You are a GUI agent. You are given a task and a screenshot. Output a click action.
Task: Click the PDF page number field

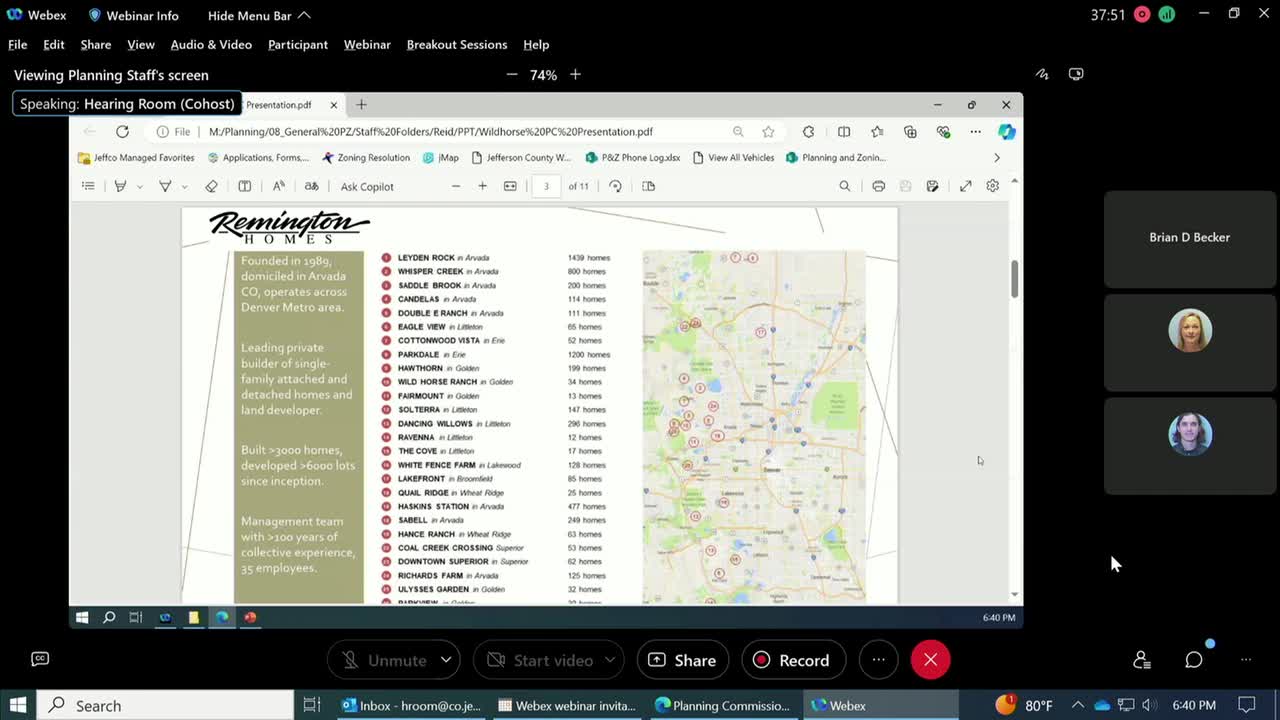tap(546, 186)
